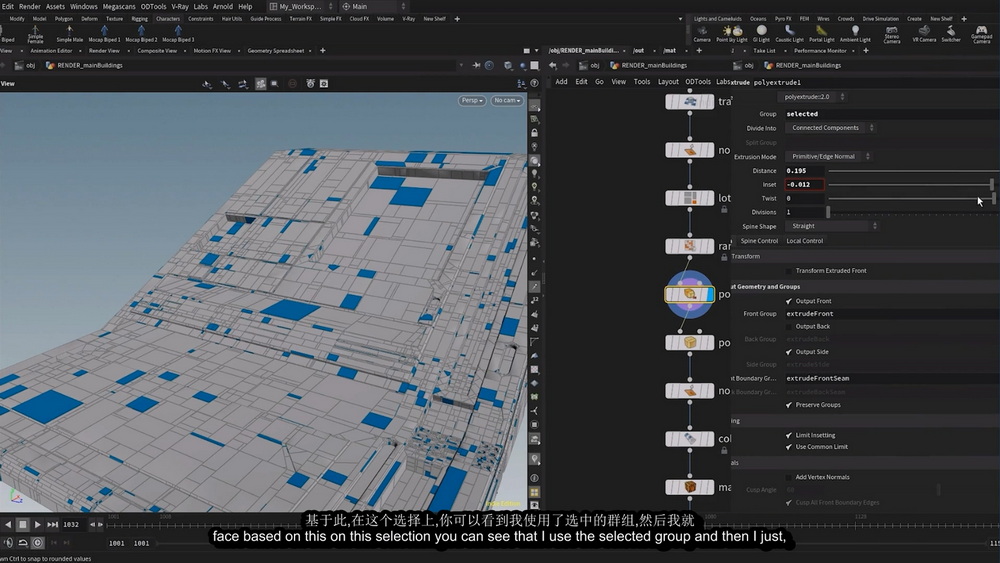Image resolution: width=1000 pixels, height=563 pixels.
Task: Click the pin icon in viewport path bar
Action: point(476,65)
